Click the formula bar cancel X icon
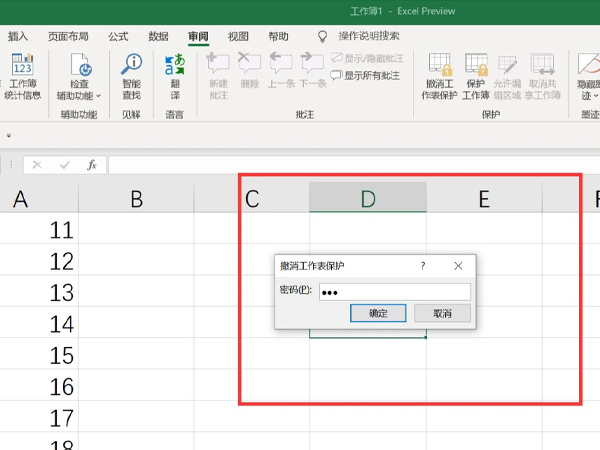This screenshot has height=450, width=600. point(37,165)
